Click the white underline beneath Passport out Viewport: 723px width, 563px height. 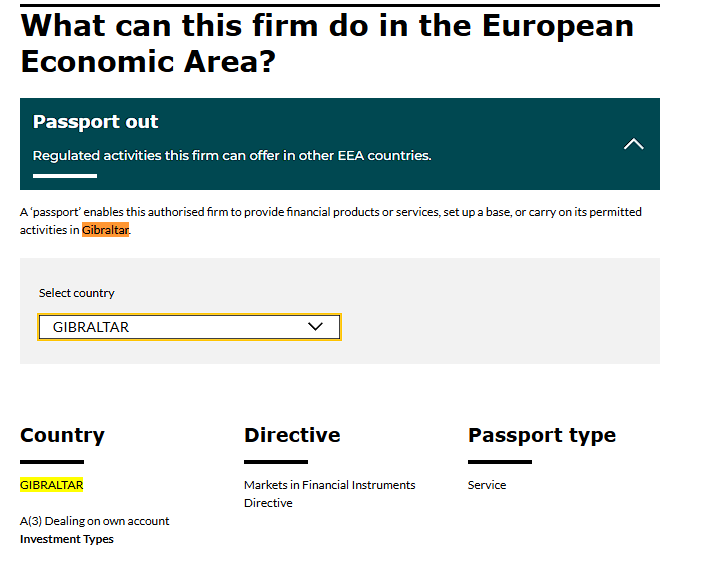(x=65, y=176)
